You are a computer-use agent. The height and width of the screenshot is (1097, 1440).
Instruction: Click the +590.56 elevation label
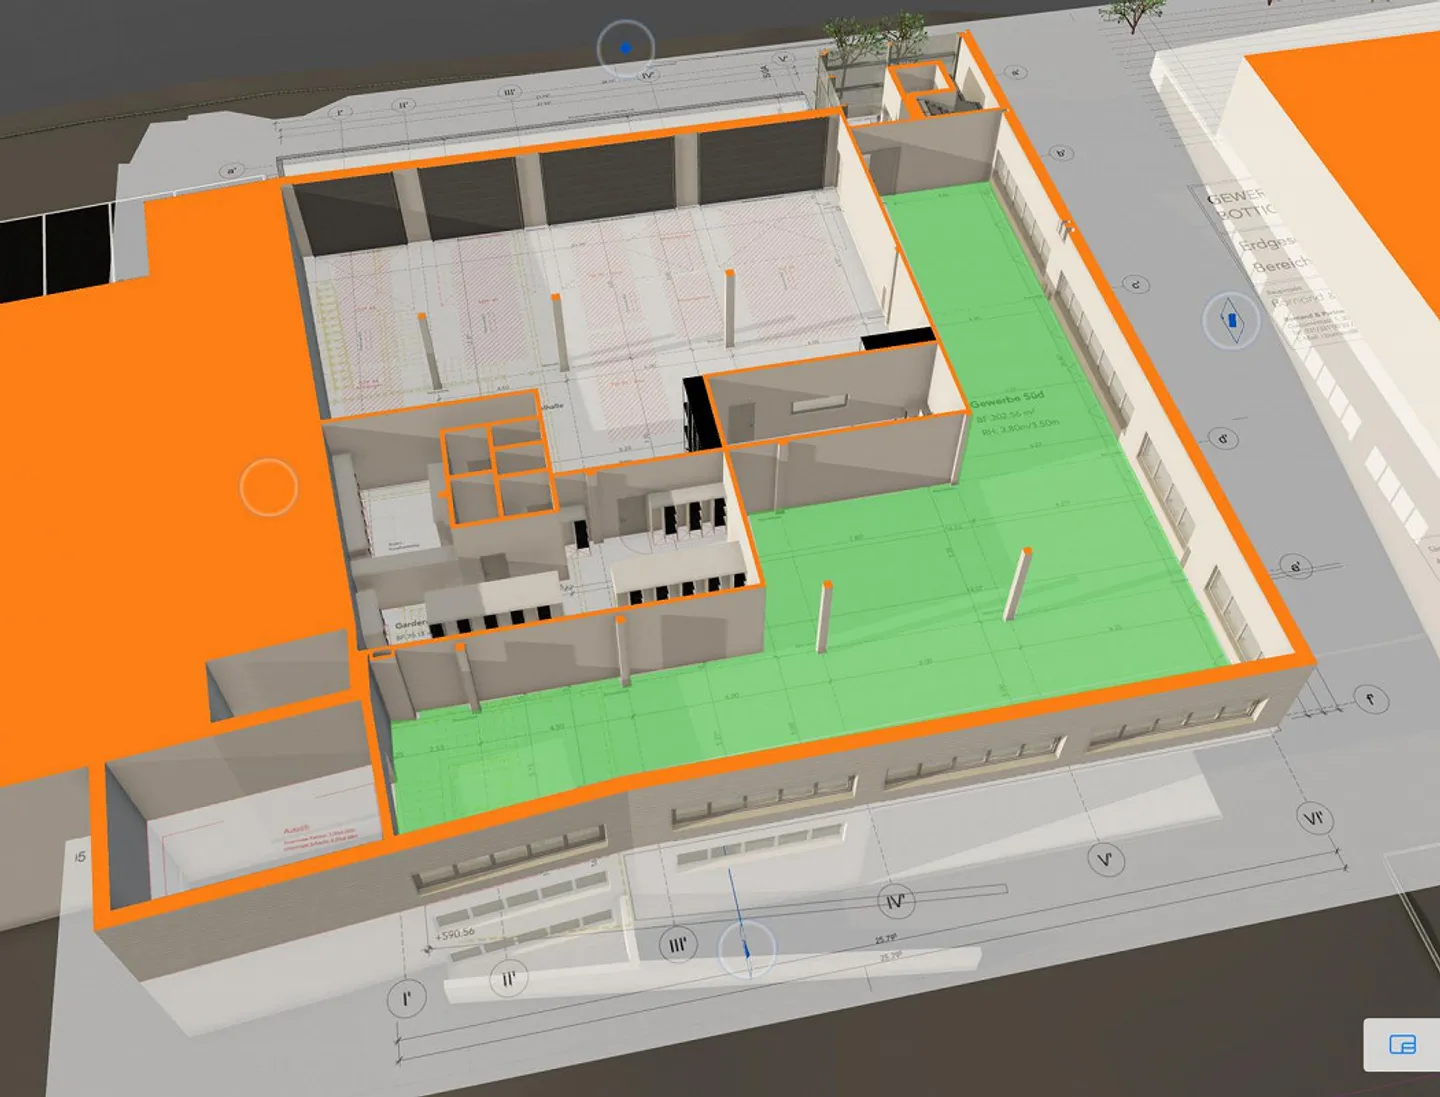[x=454, y=934]
